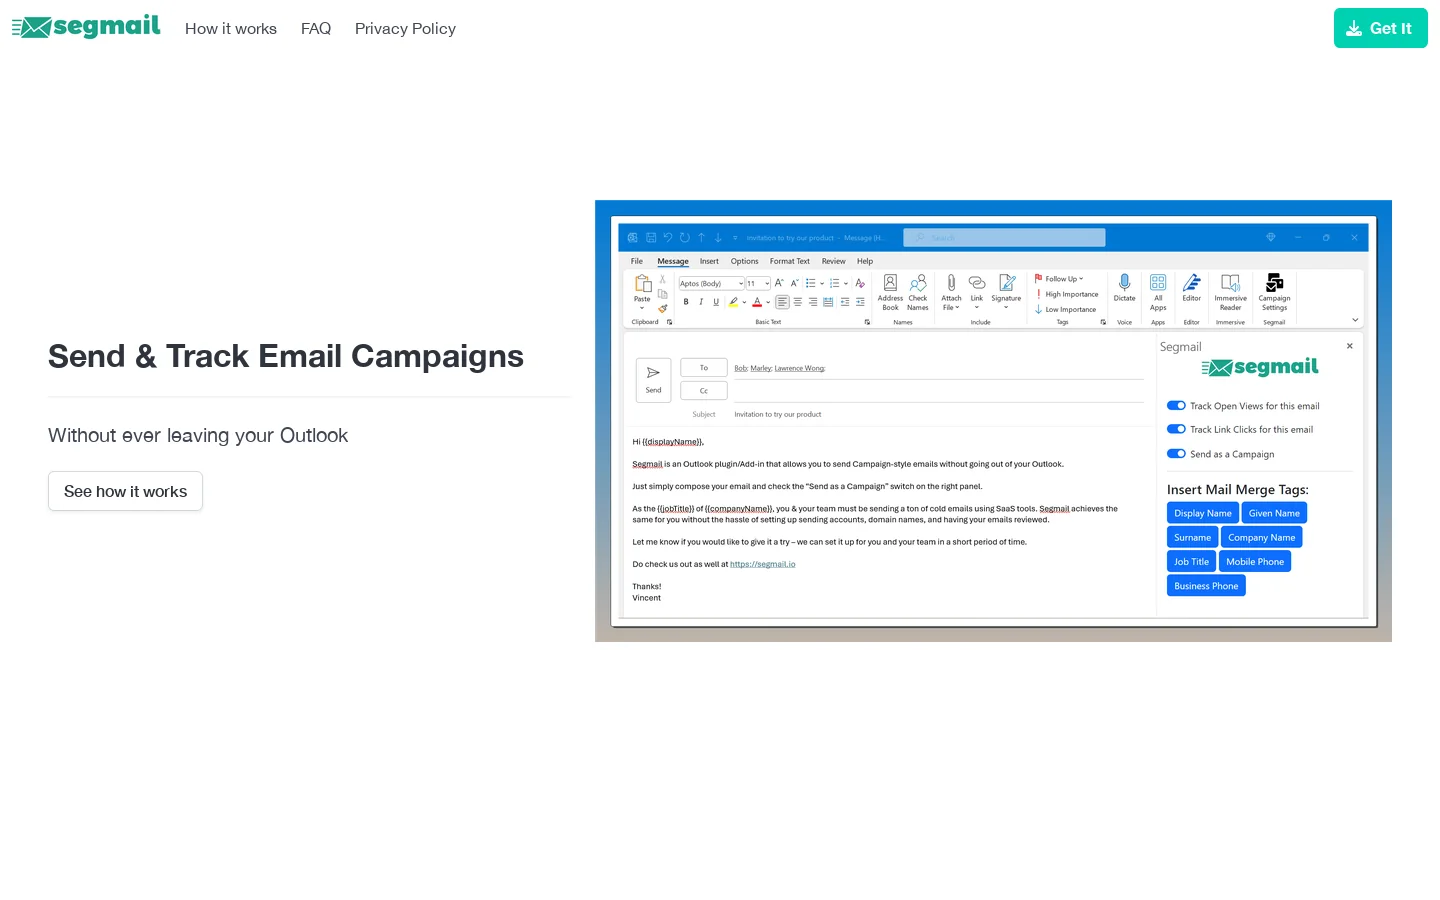
Task: Open the How it works page
Action: tap(231, 29)
